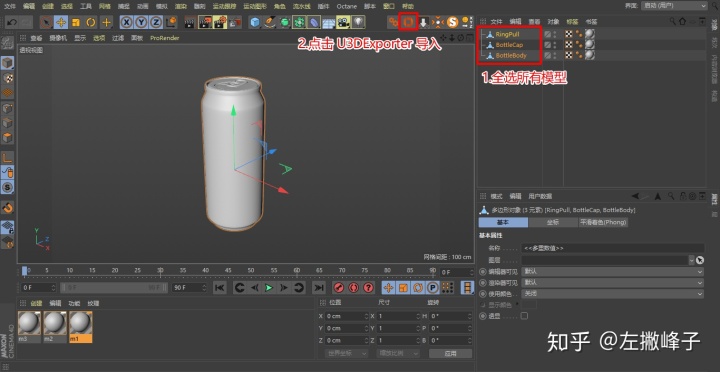Screen dimensions: 720x372
Task: Open the 启动(用户) layout dropdown
Action: 675,6
